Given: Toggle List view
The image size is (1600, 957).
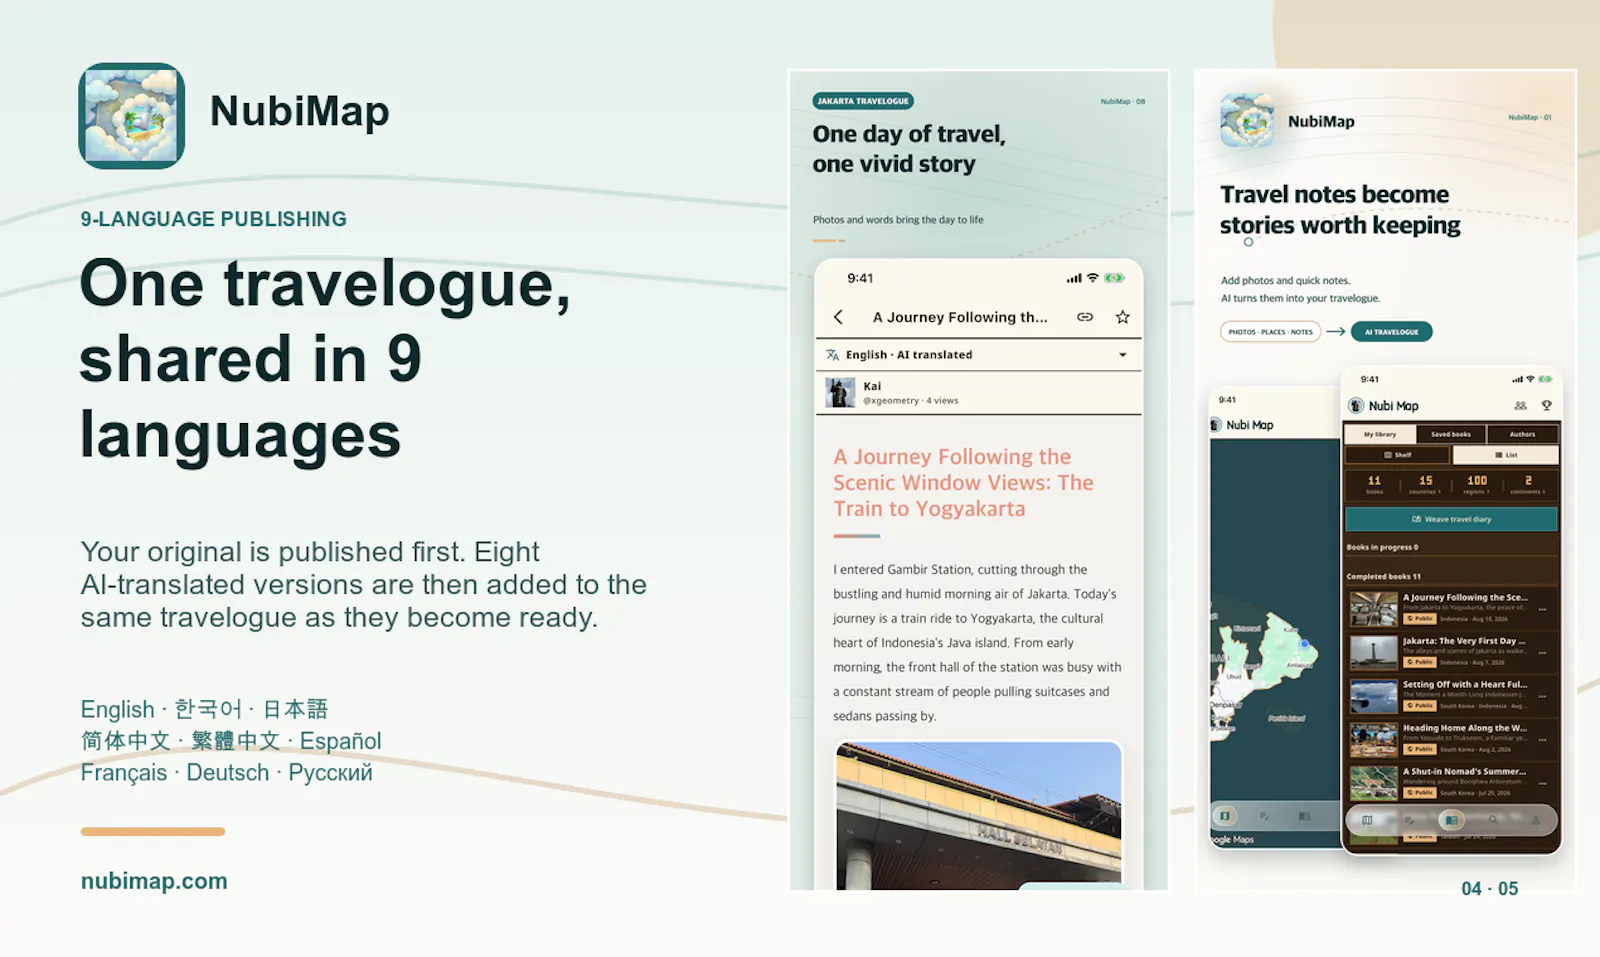Looking at the screenshot, I should 1505,455.
